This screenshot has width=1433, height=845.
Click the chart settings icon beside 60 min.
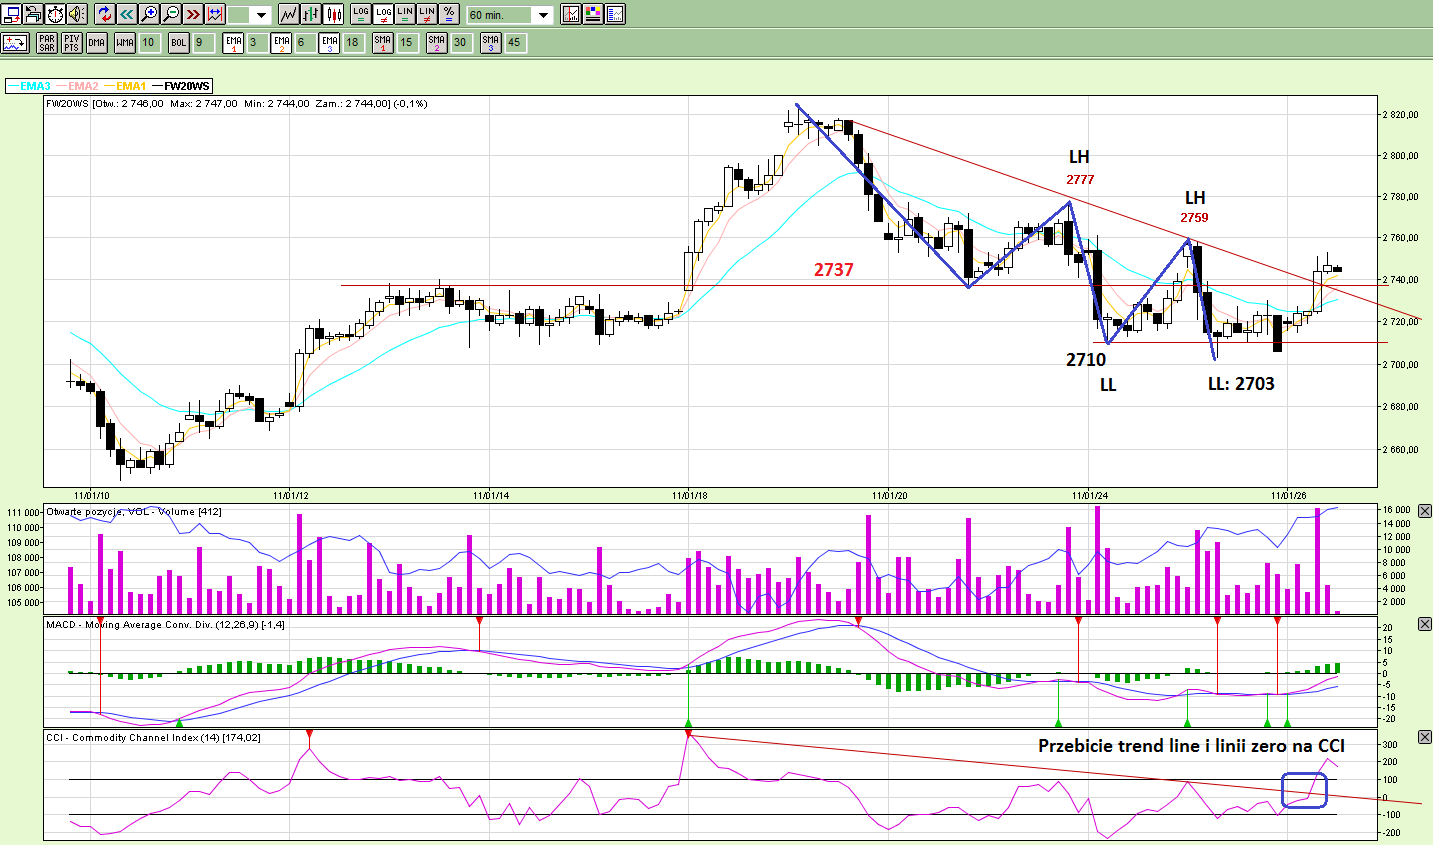click(x=571, y=14)
